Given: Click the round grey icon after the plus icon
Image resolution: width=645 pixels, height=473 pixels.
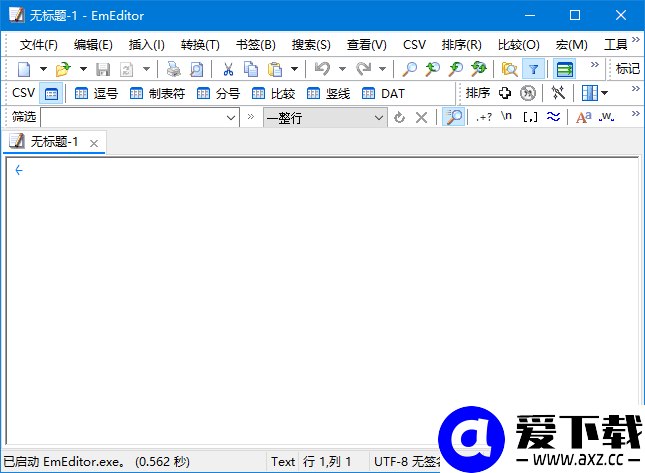Looking at the screenshot, I should (528, 93).
